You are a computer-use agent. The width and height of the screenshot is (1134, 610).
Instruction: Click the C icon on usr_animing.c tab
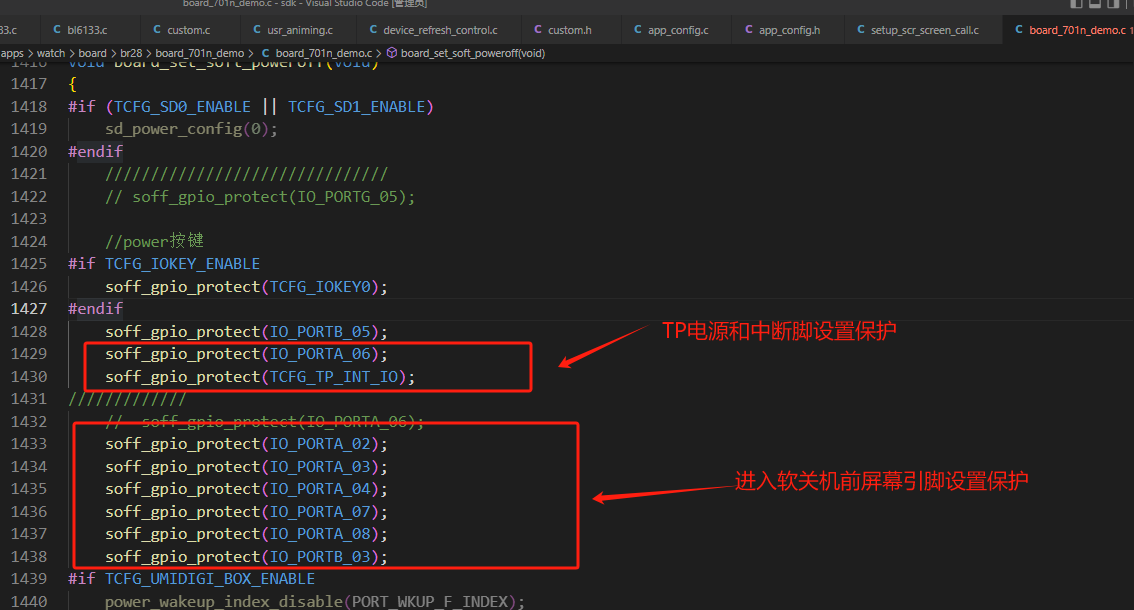(x=257, y=30)
